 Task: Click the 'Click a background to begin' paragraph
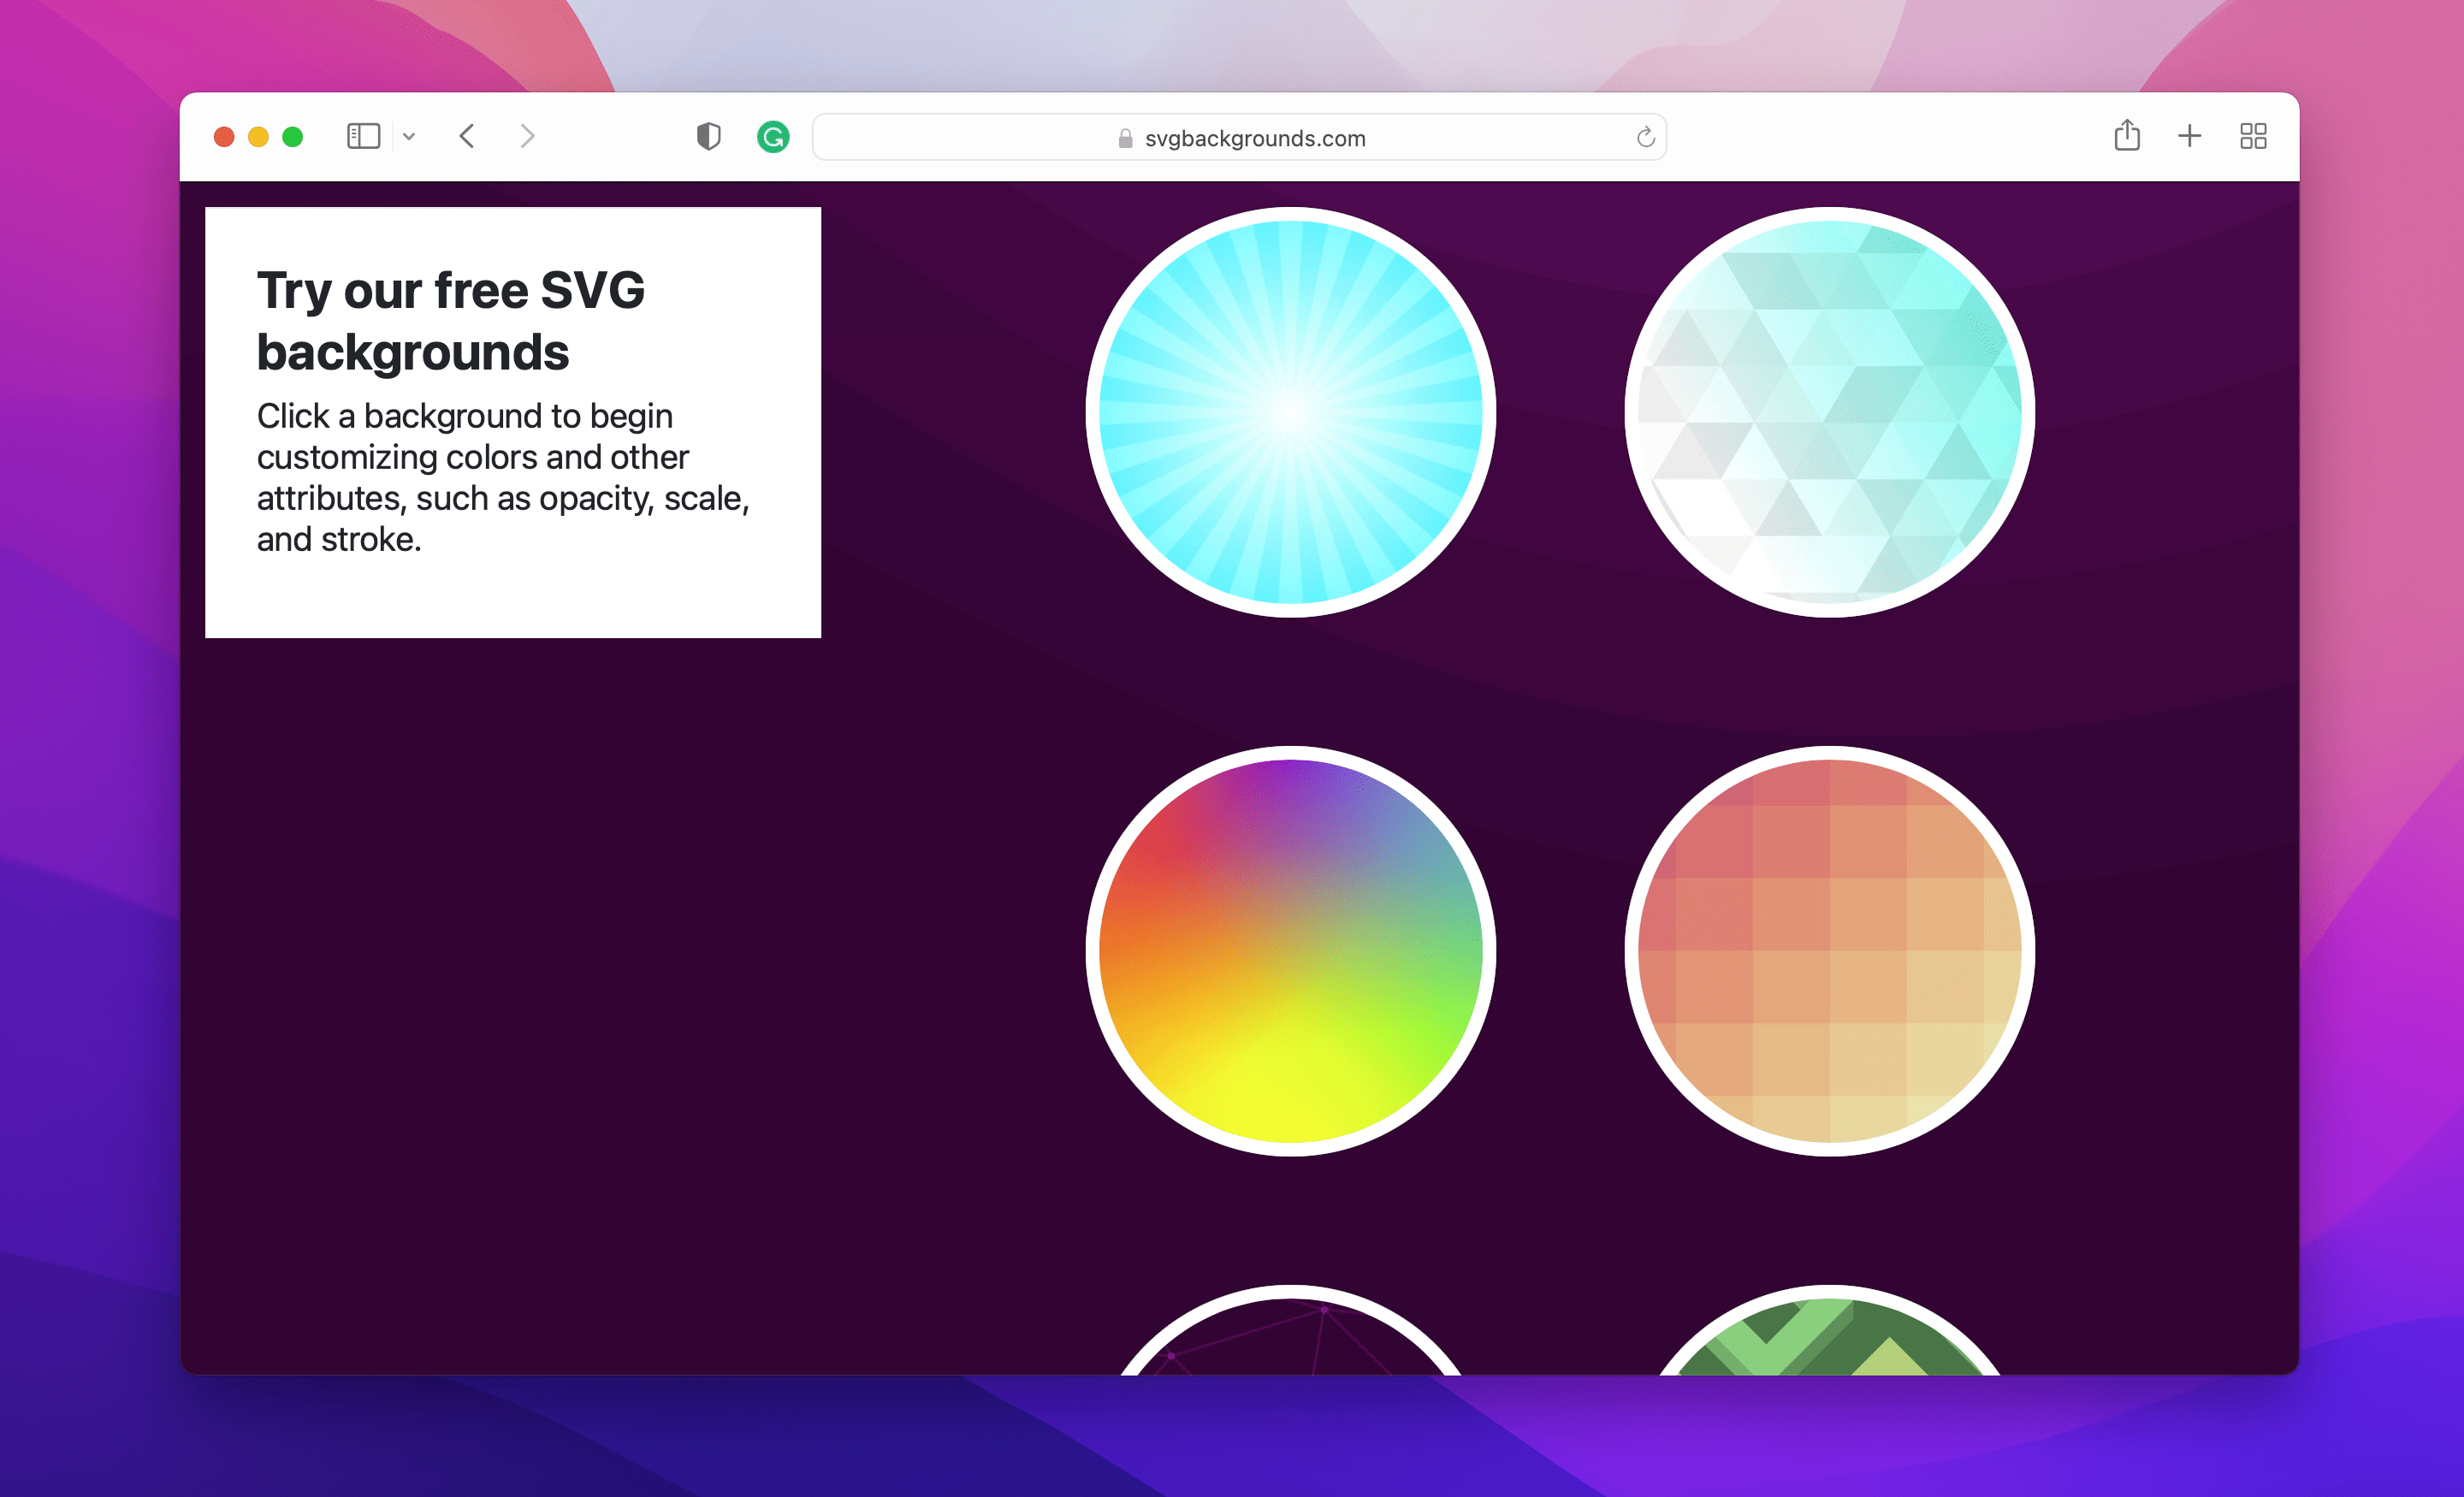(x=503, y=477)
